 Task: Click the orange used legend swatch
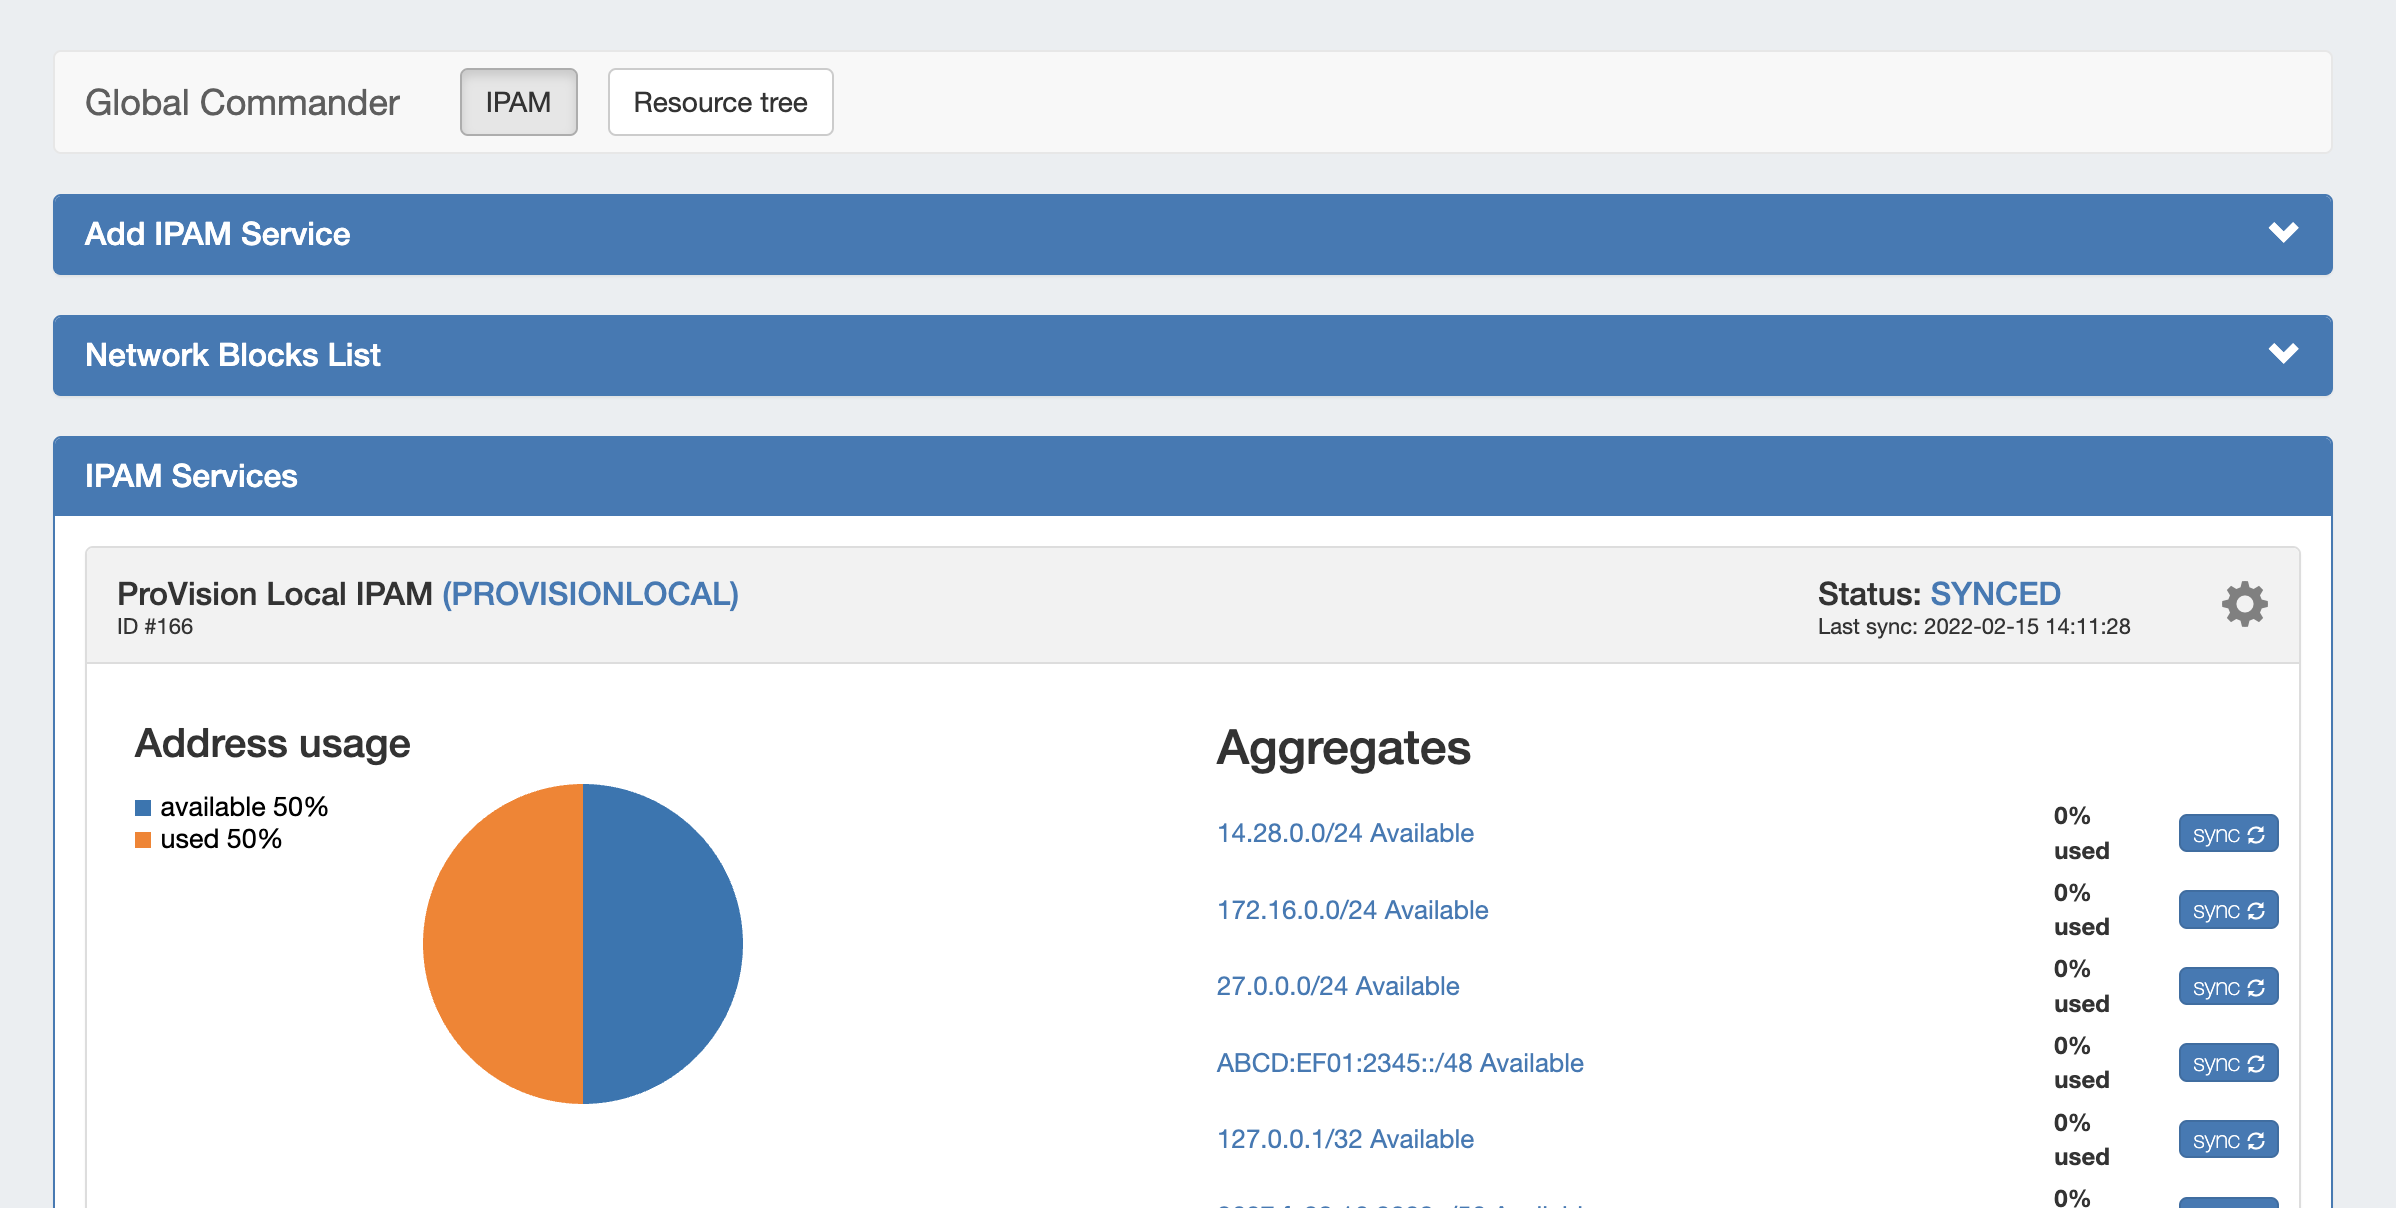tap(143, 840)
